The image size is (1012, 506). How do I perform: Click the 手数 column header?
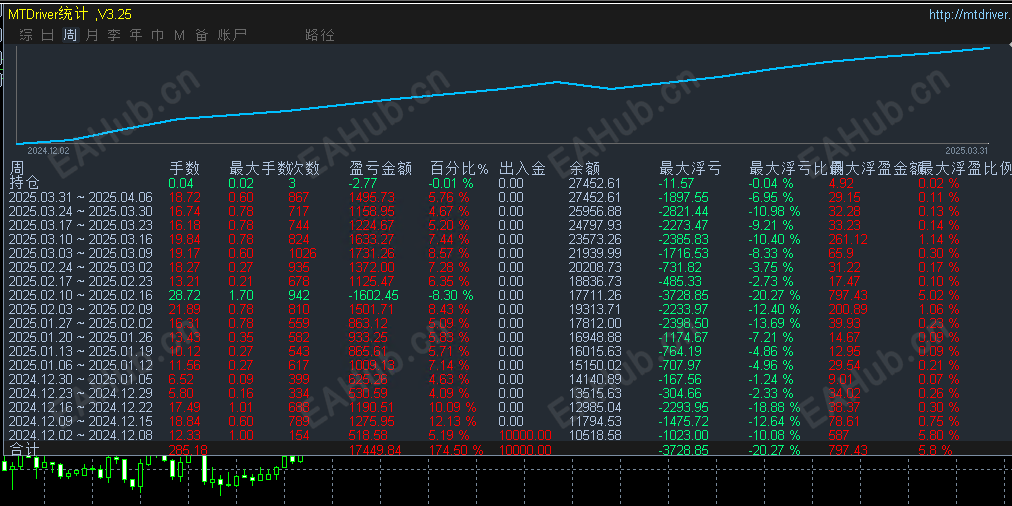(185, 169)
